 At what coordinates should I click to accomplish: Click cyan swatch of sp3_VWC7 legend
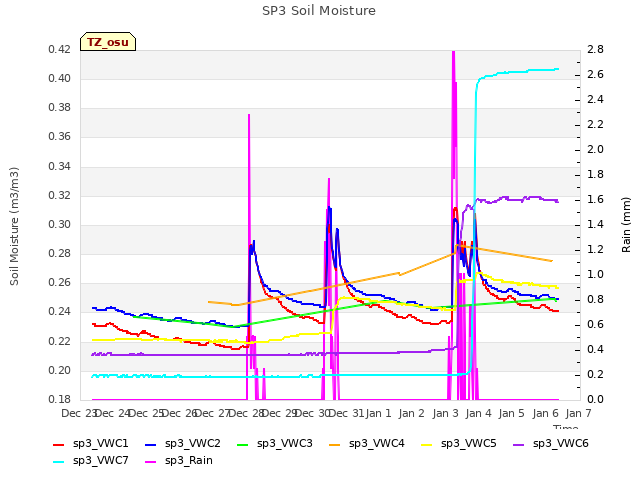59,462
